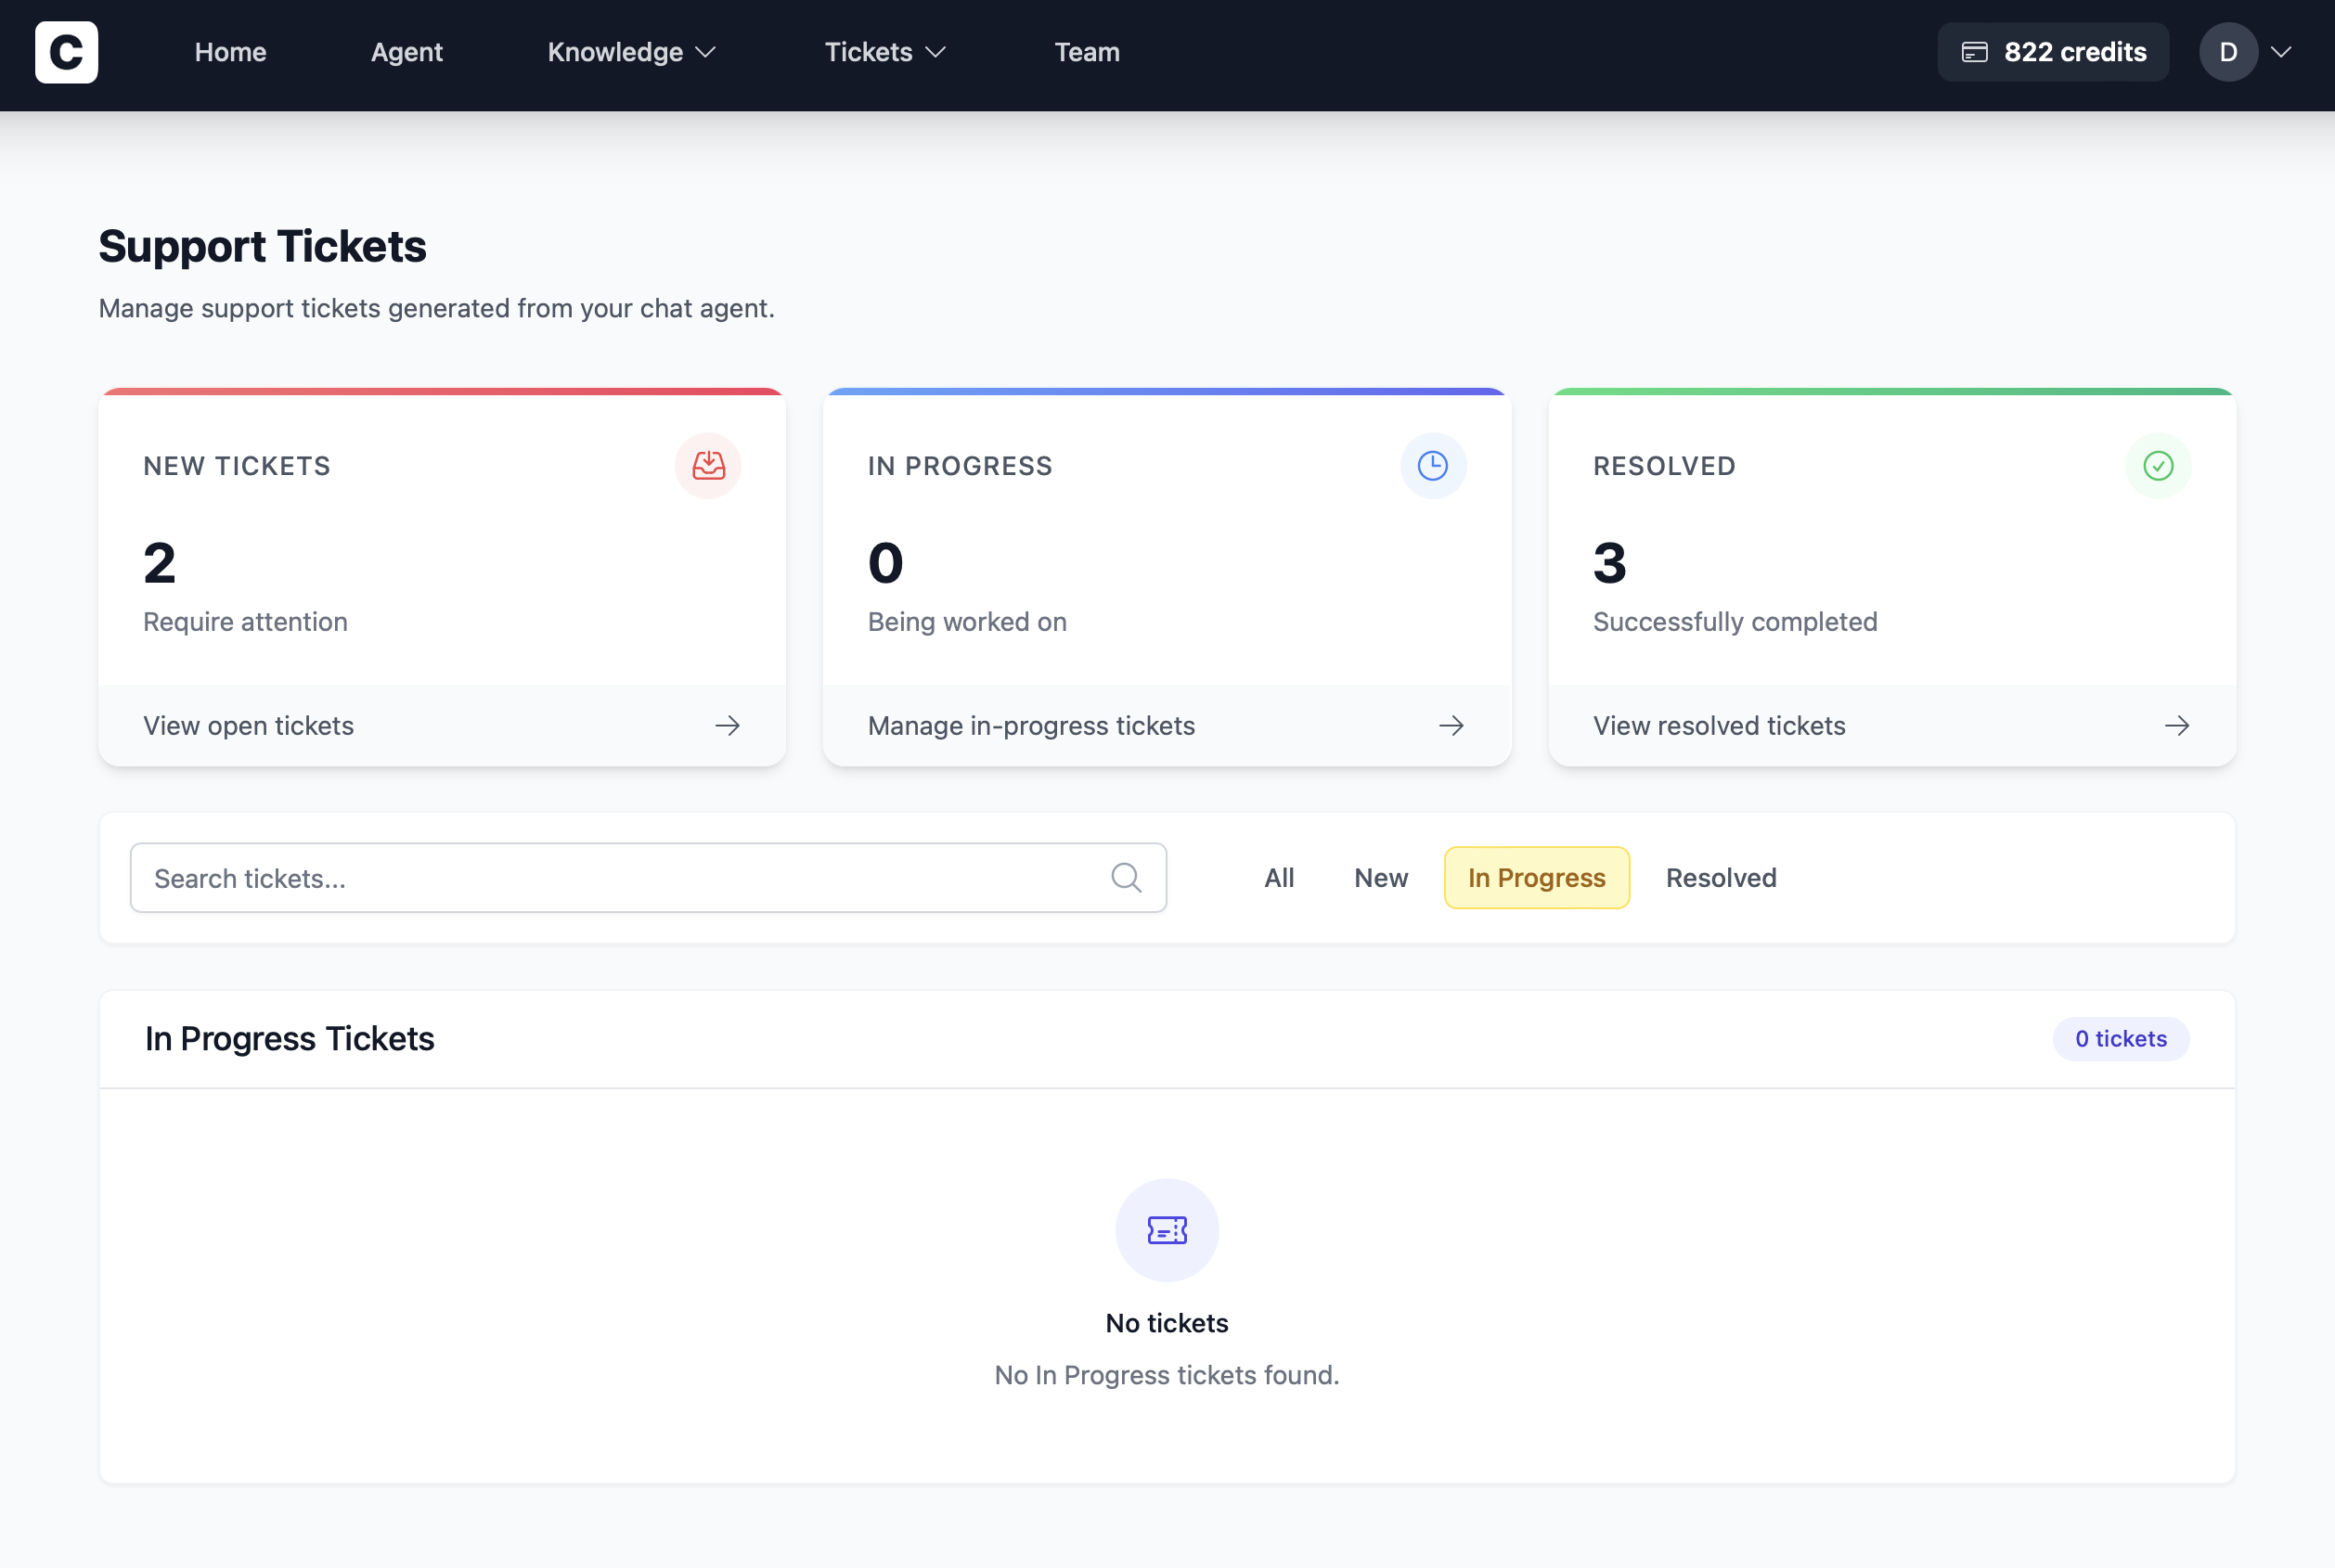Click the blue clock icon on In Progress
Viewport: 2335px width, 1568px height.
pyautogui.click(x=1432, y=465)
